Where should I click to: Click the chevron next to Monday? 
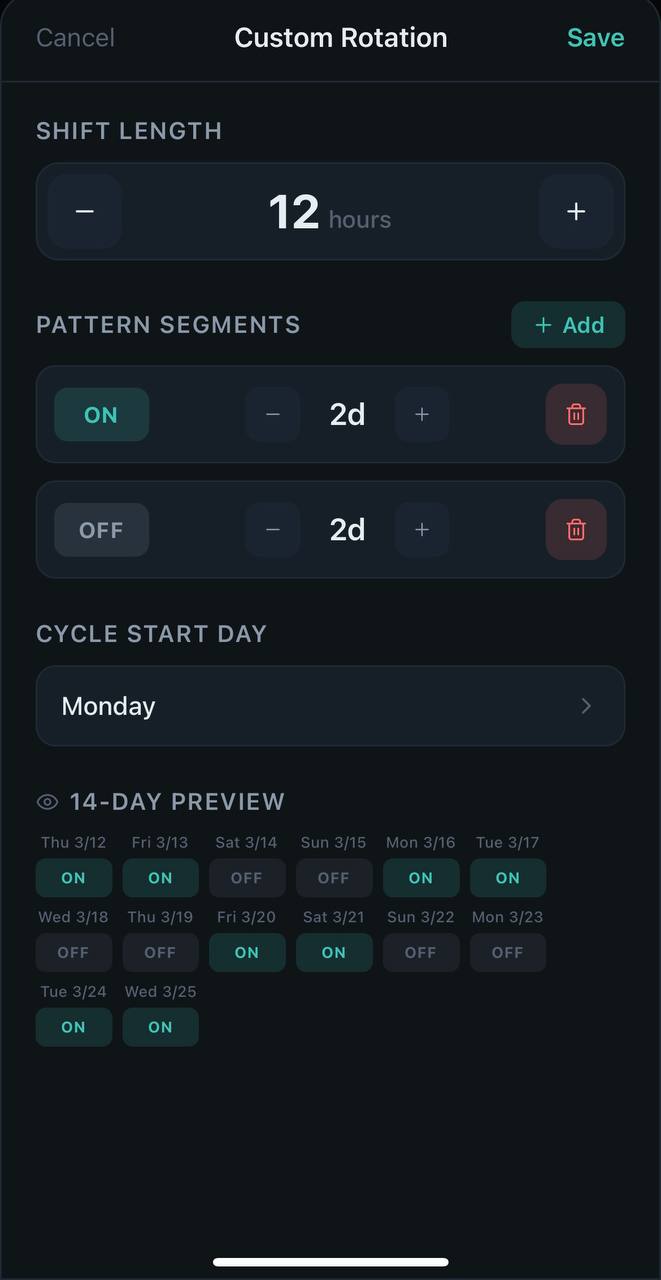(586, 706)
